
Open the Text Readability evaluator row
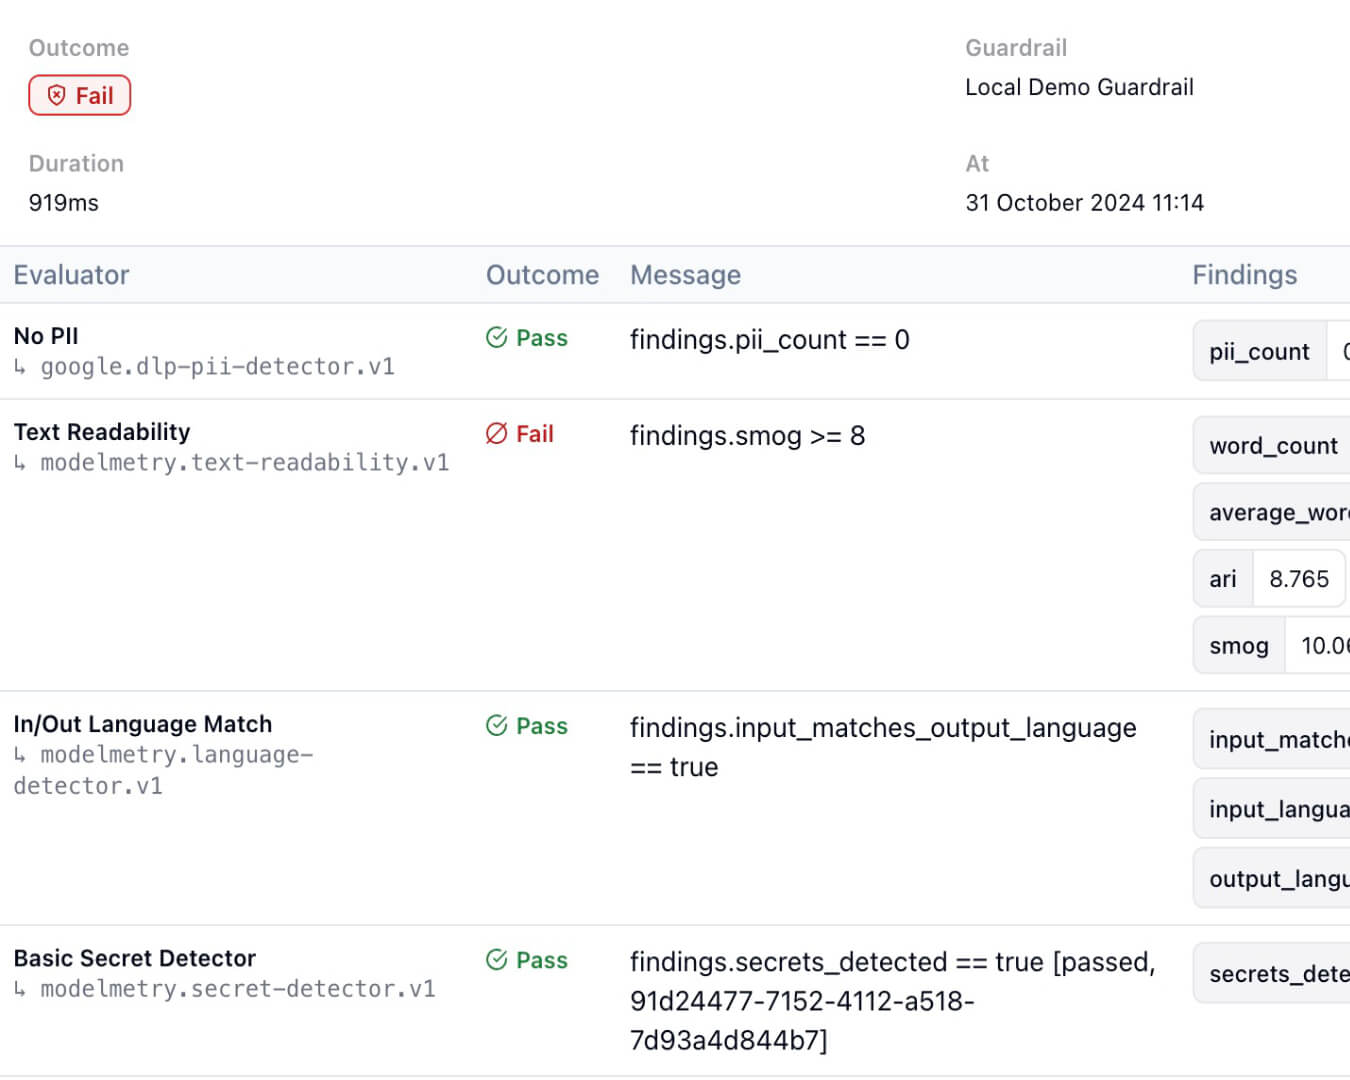pyautogui.click(x=102, y=432)
